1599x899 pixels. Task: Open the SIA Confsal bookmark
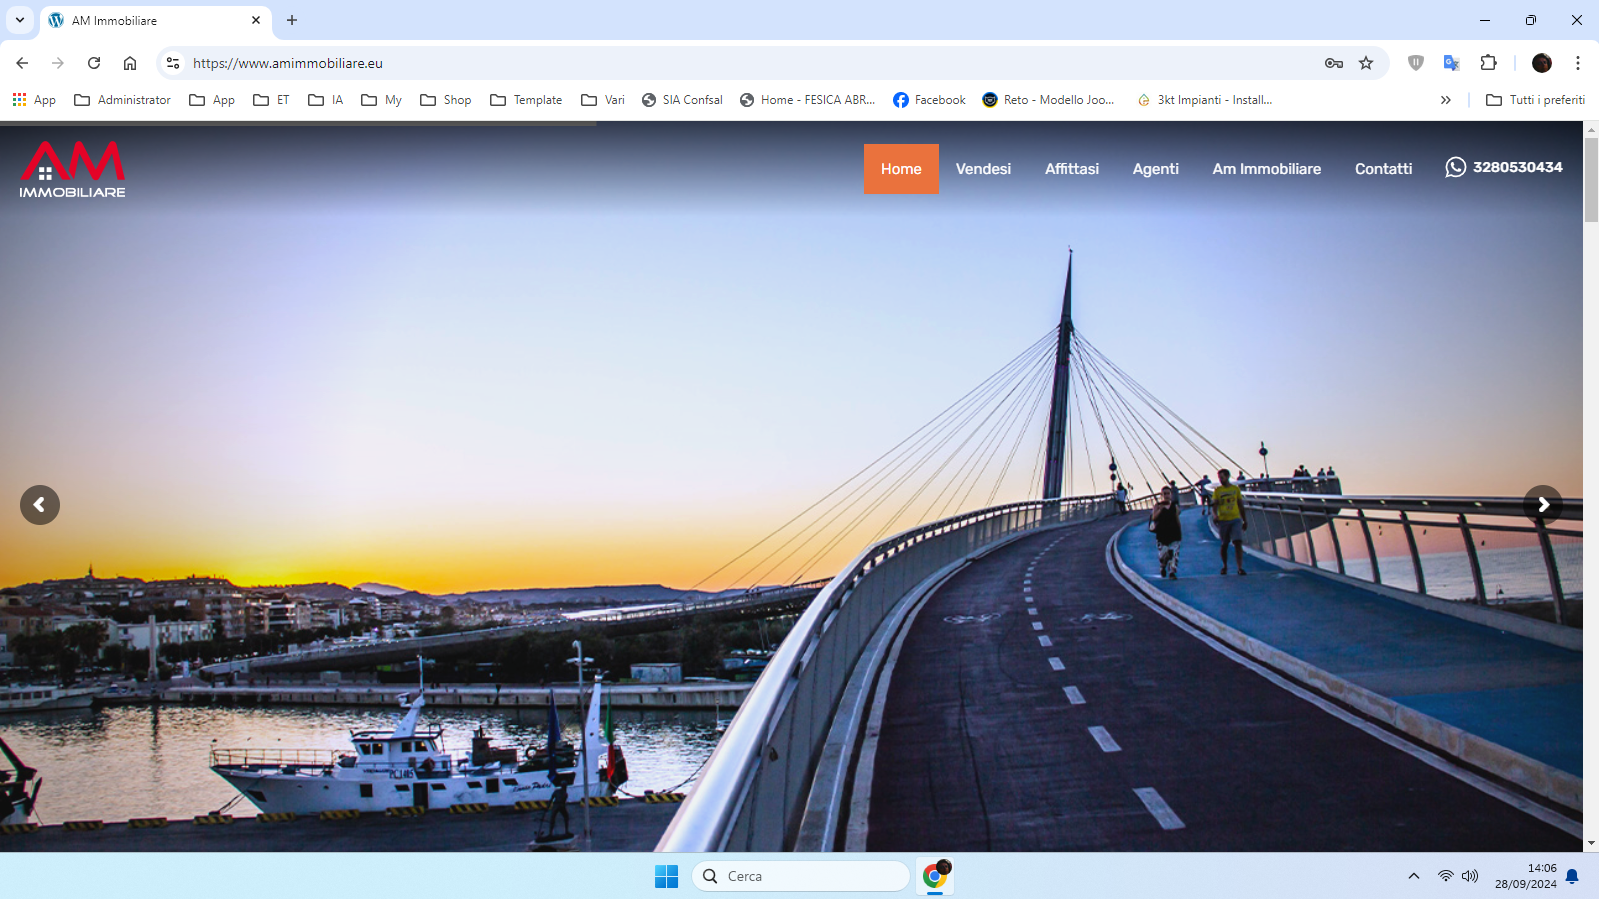point(682,100)
